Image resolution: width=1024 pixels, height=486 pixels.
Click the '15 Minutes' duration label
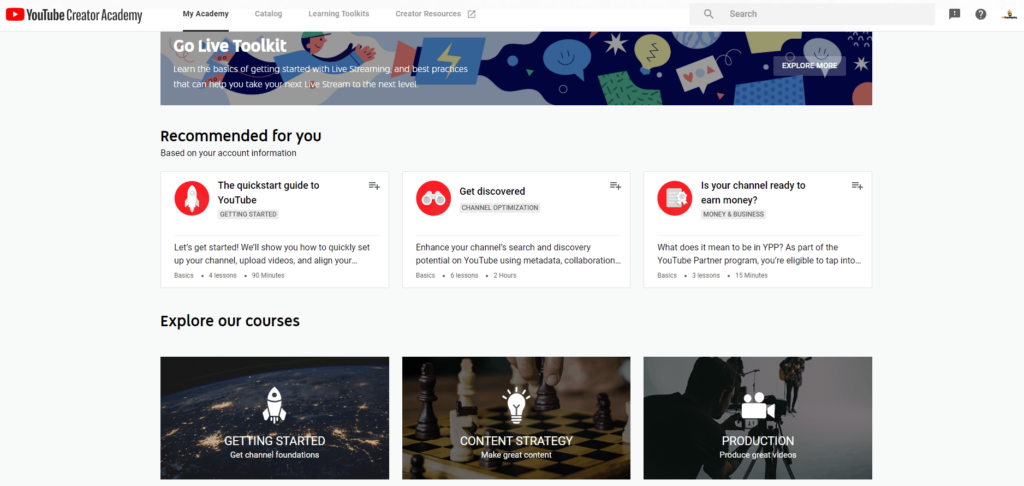tap(751, 276)
